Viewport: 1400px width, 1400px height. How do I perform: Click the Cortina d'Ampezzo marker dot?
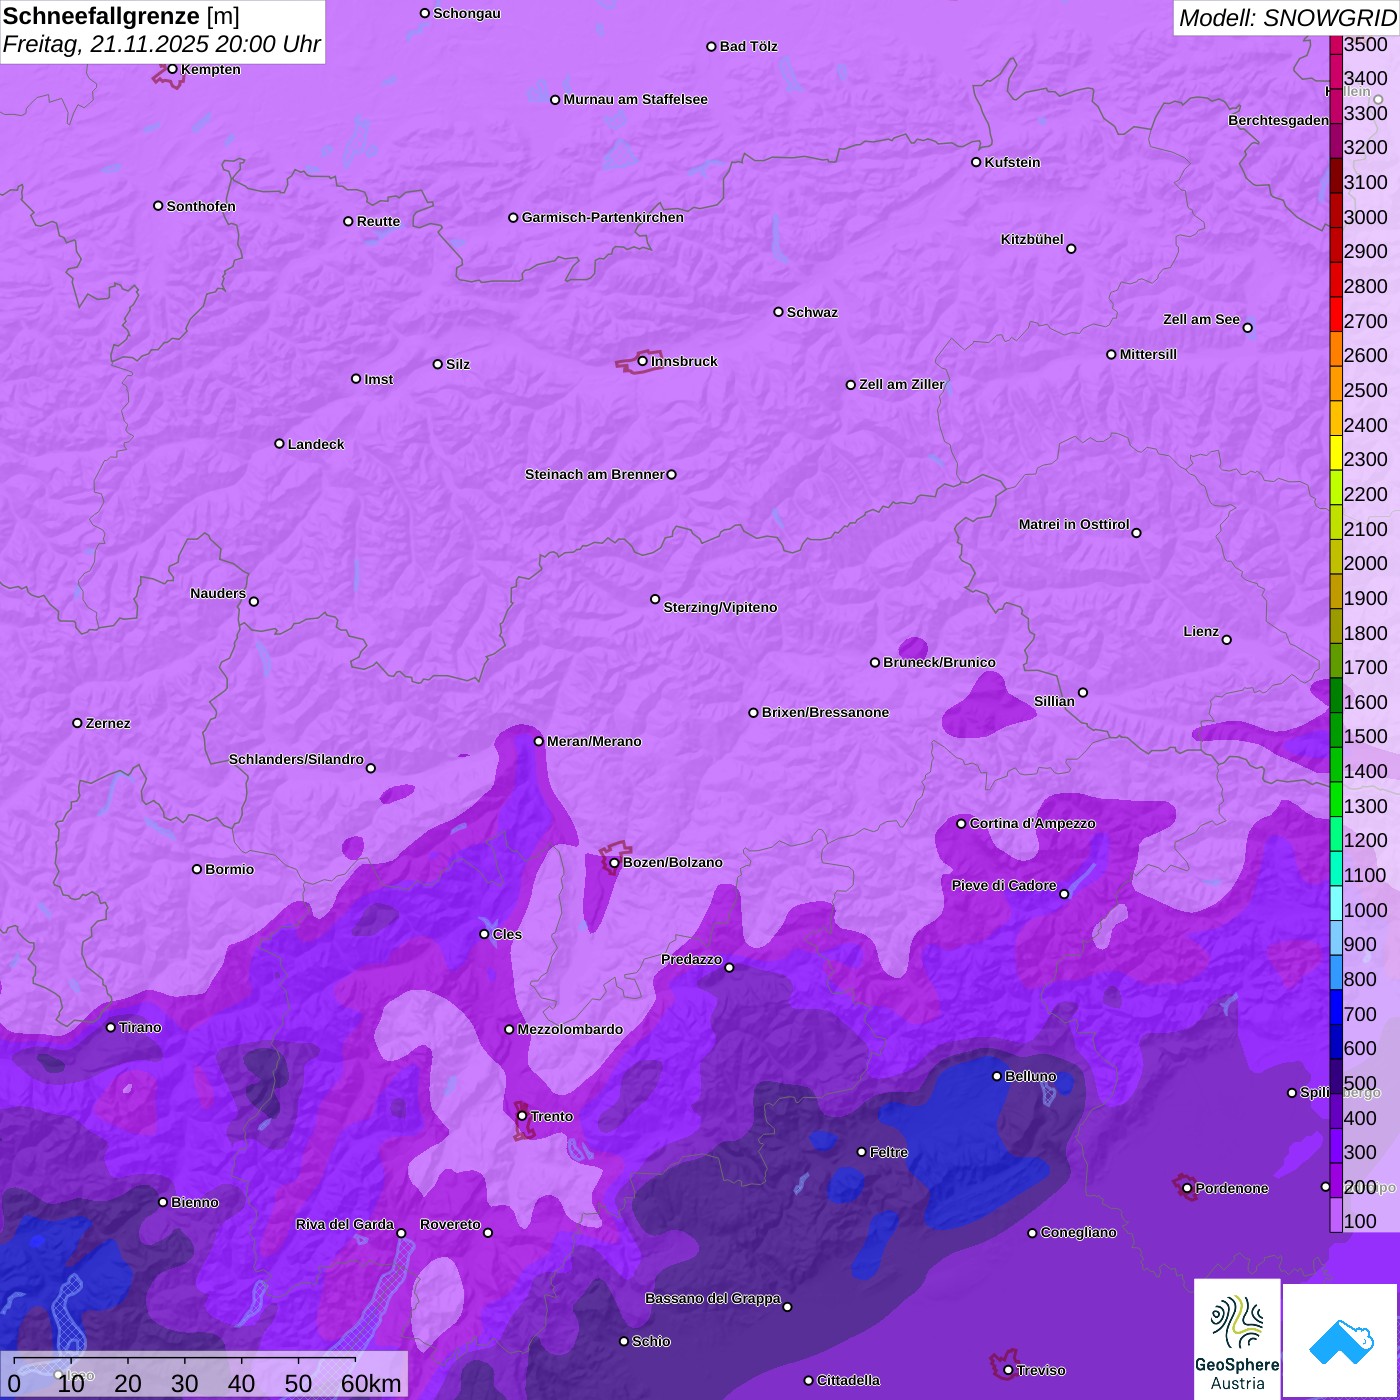point(961,824)
